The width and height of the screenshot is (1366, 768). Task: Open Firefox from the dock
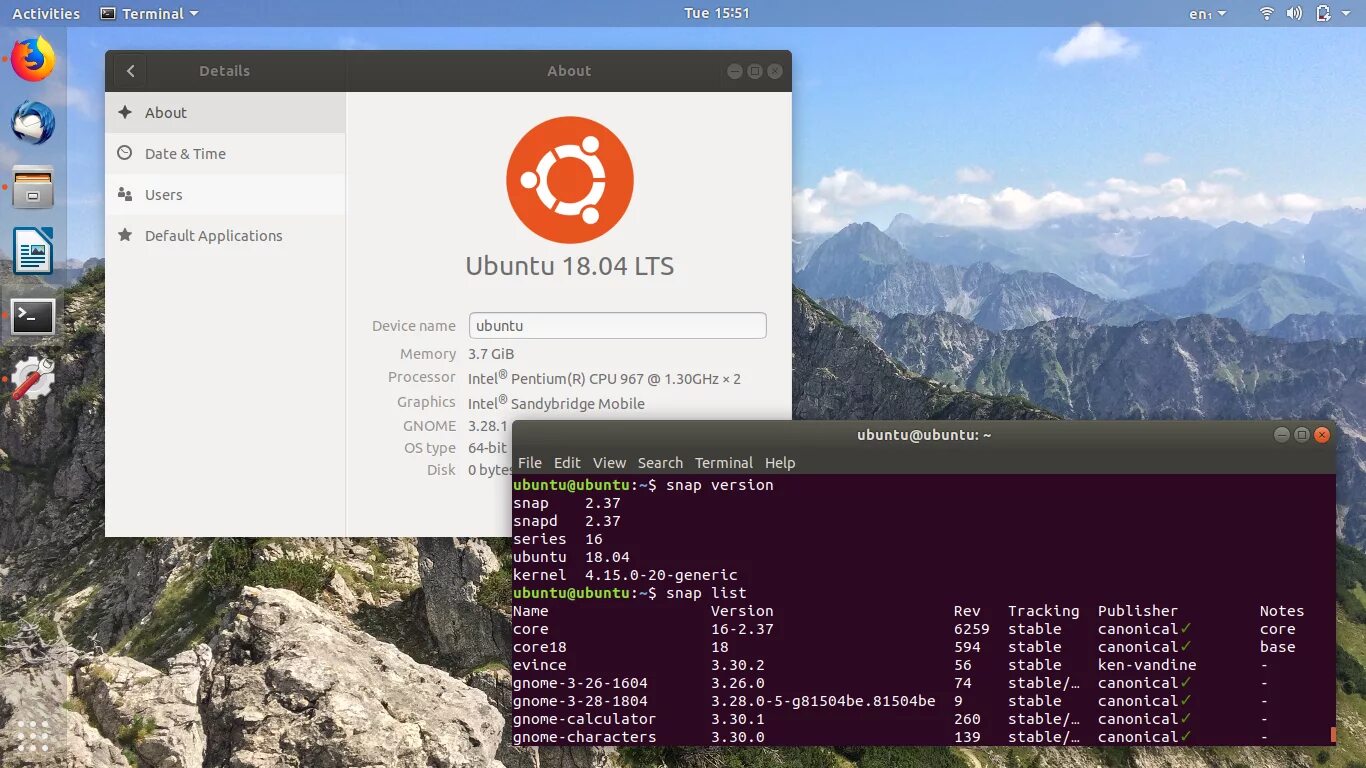coord(33,59)
